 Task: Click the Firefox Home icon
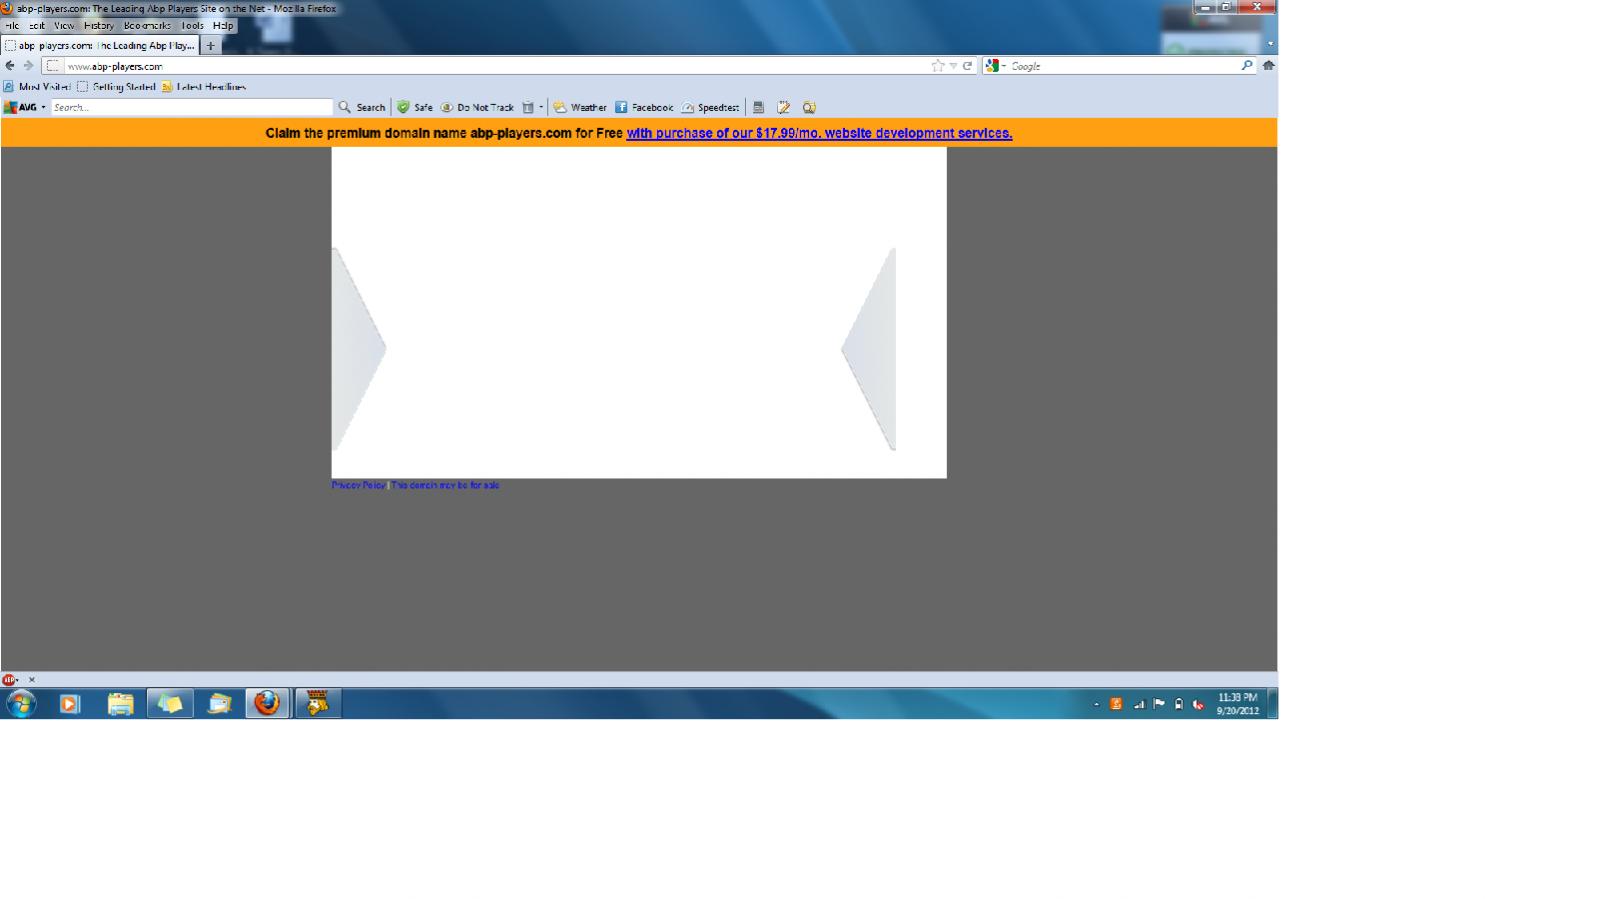click(x=1268, y=66)
